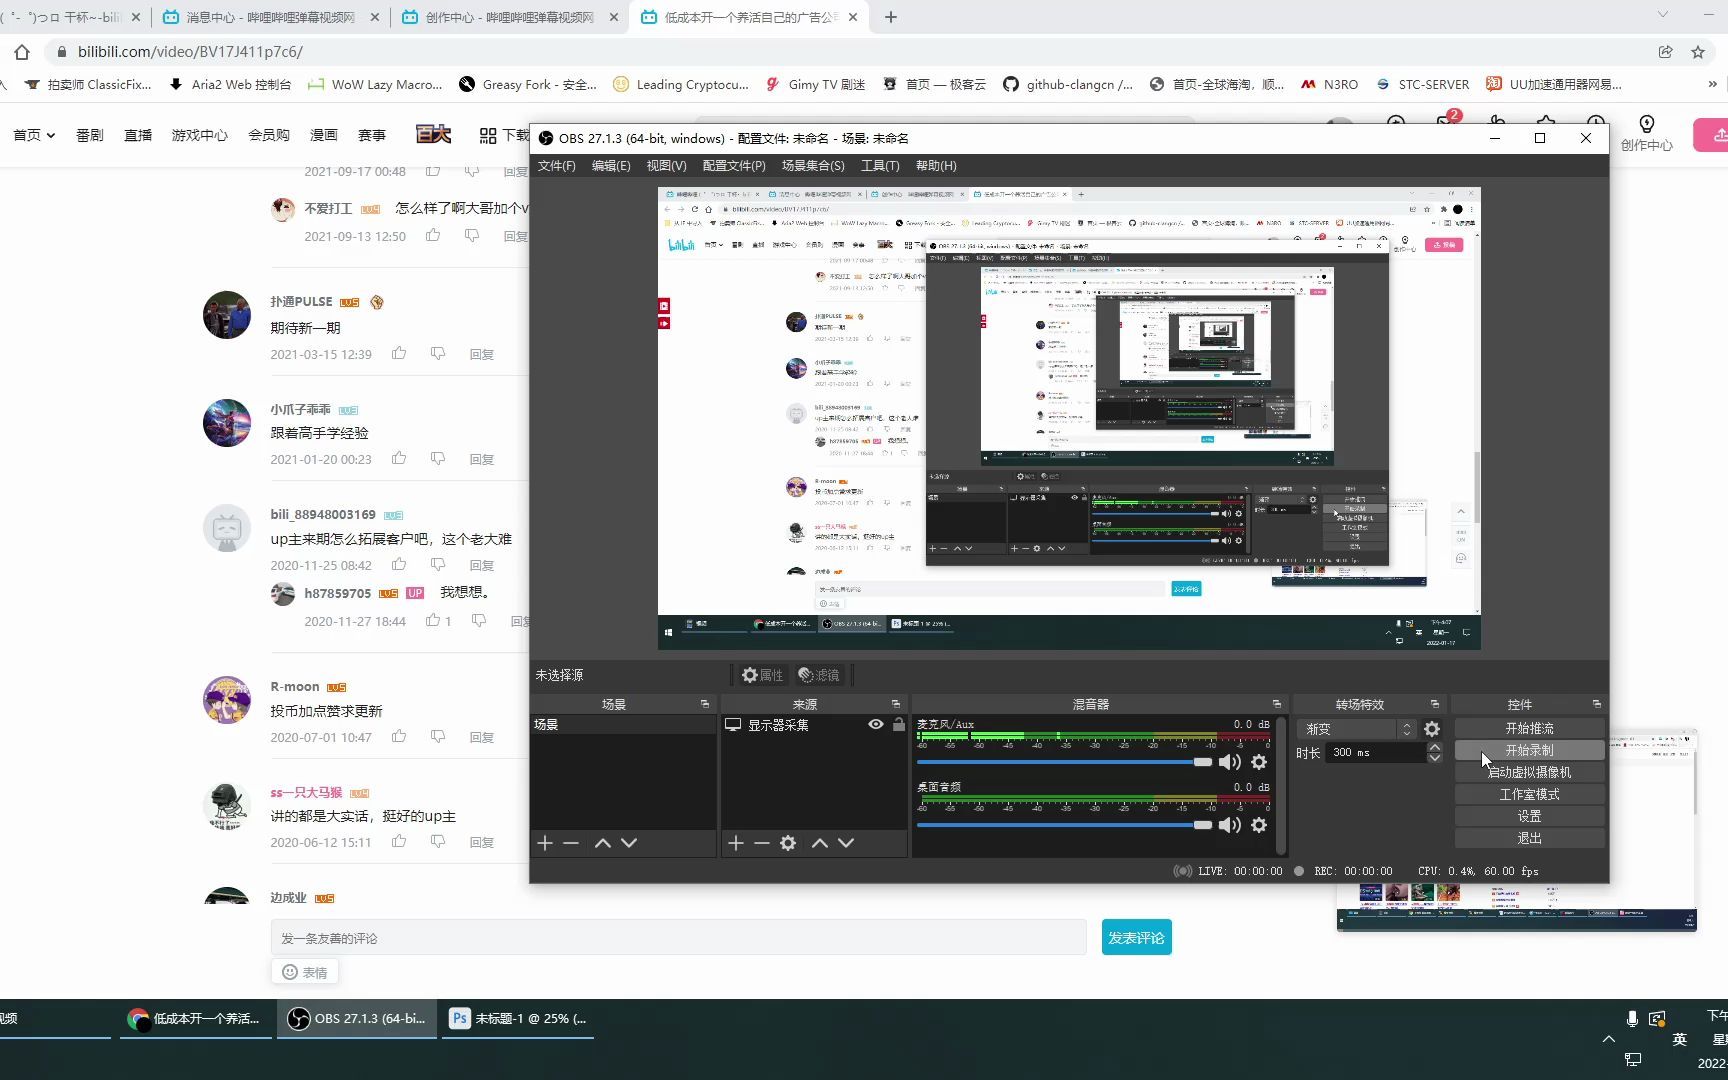This screenshot has width=1728, height=1080.
Task: Open settings gear for 麦克风/Aux audio
Action: [x=1259, y=762]
